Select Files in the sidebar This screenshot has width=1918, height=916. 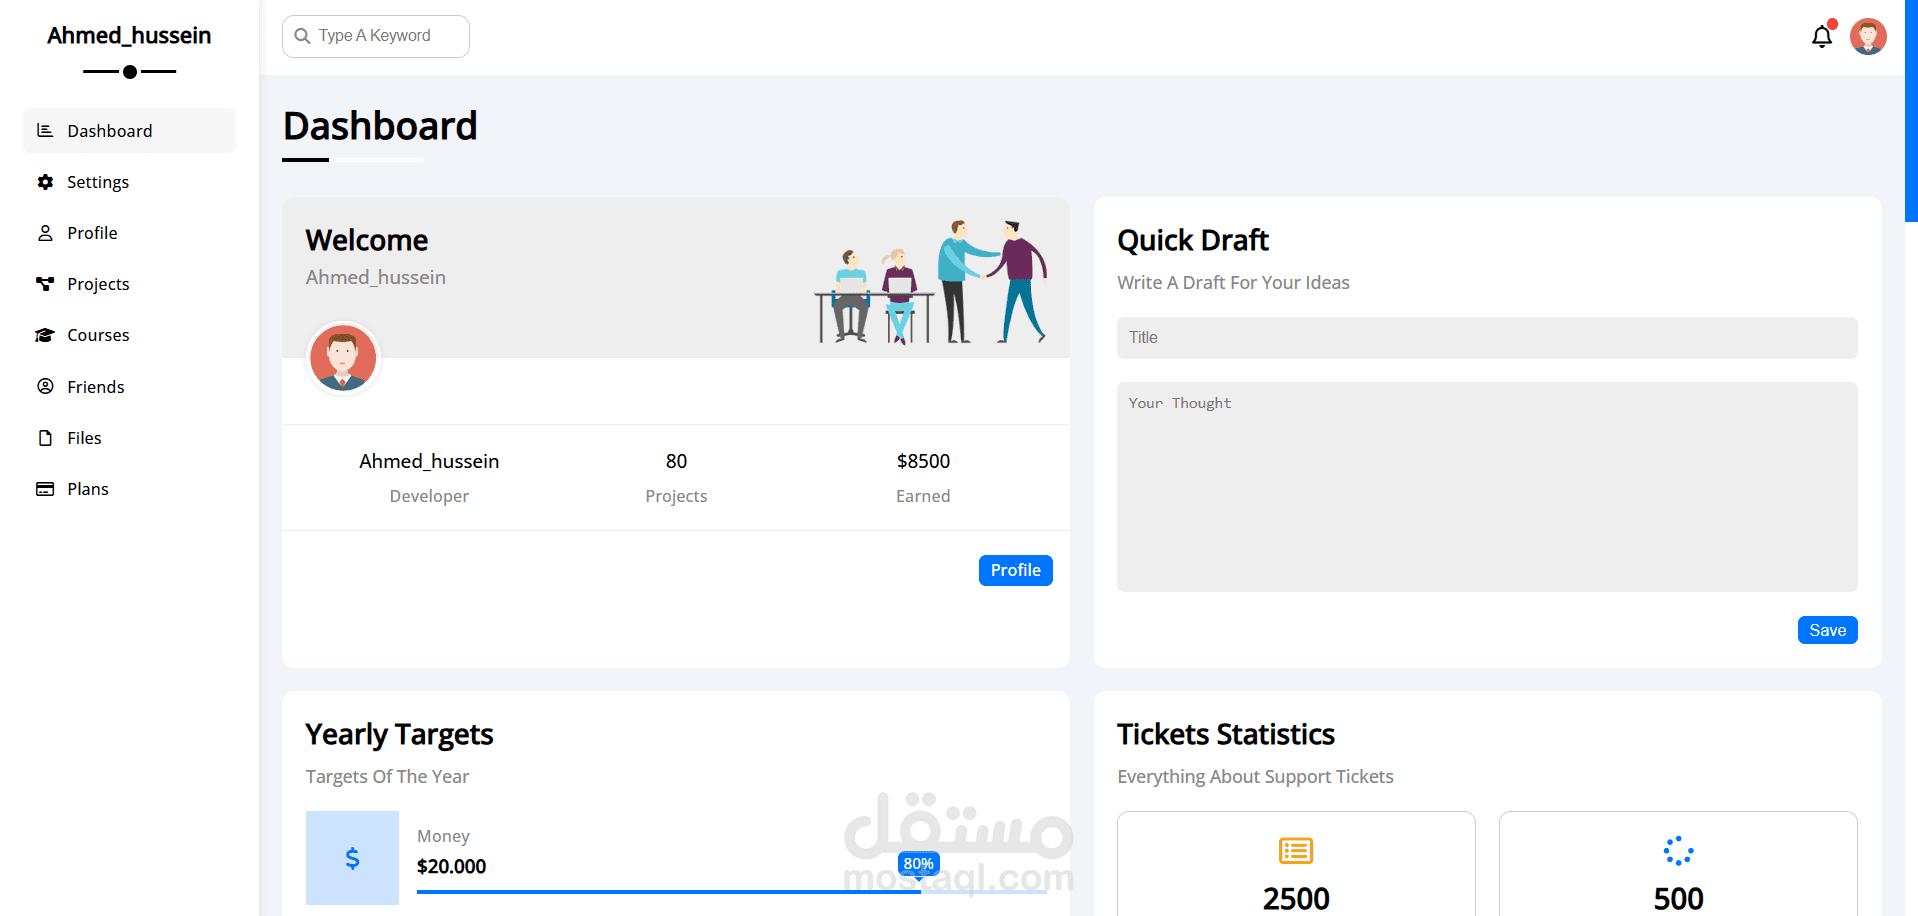129,438
